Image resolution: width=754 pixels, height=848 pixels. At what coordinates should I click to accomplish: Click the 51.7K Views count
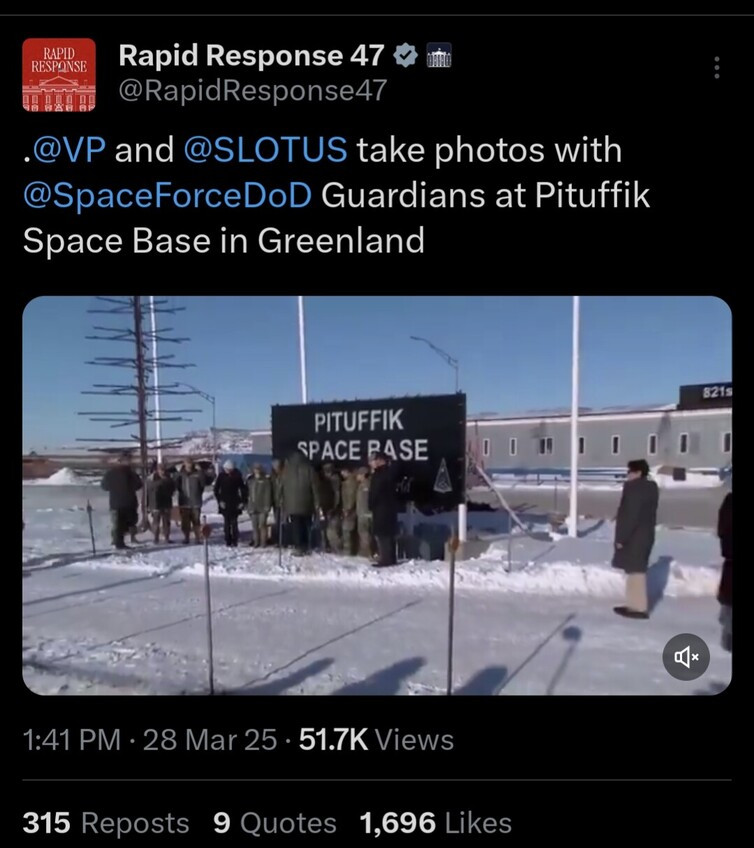tap(376, 739)
